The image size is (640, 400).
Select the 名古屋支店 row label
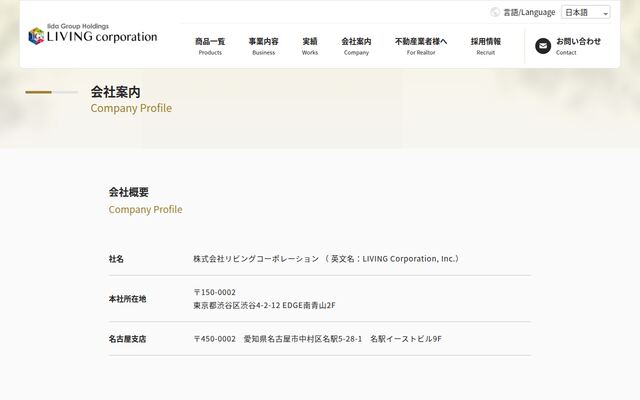(x=127, y=339)
